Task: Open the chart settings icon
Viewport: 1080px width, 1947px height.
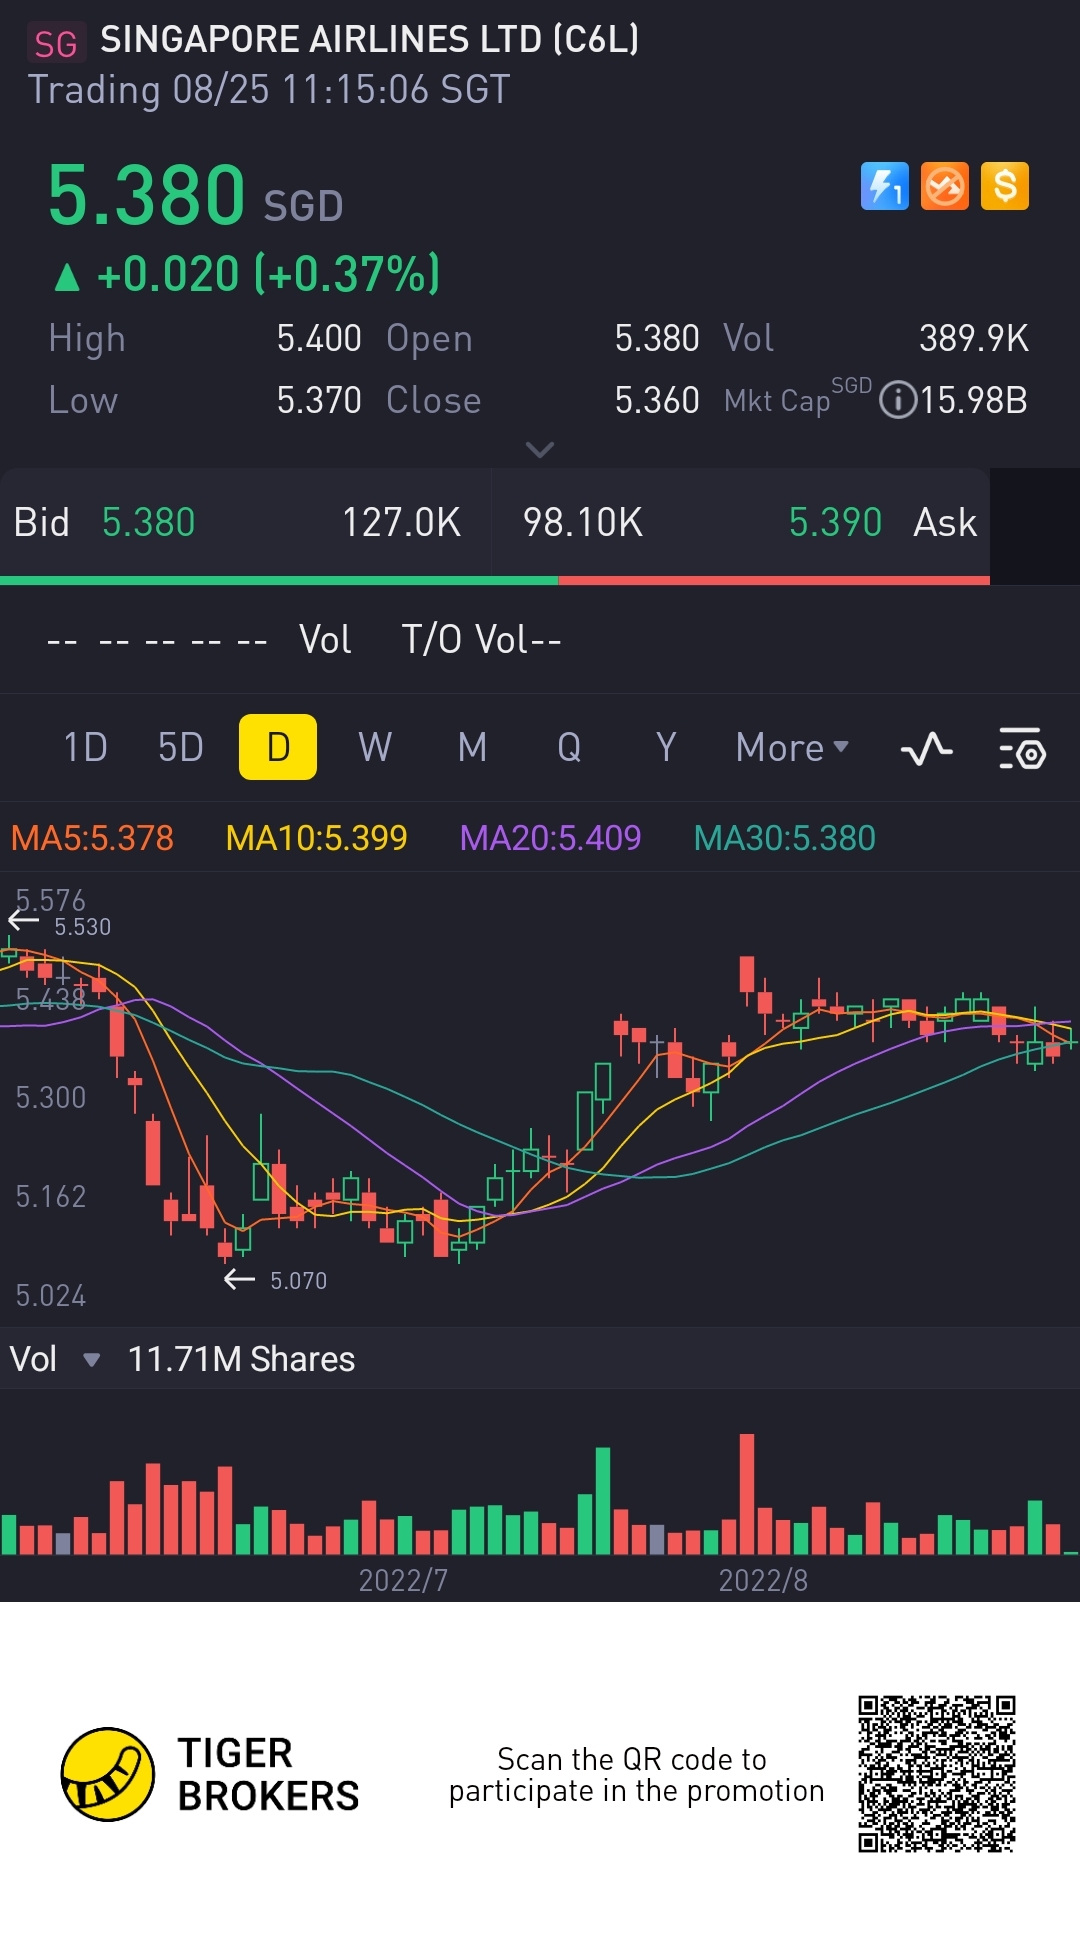Action: tap(1022, 748)
